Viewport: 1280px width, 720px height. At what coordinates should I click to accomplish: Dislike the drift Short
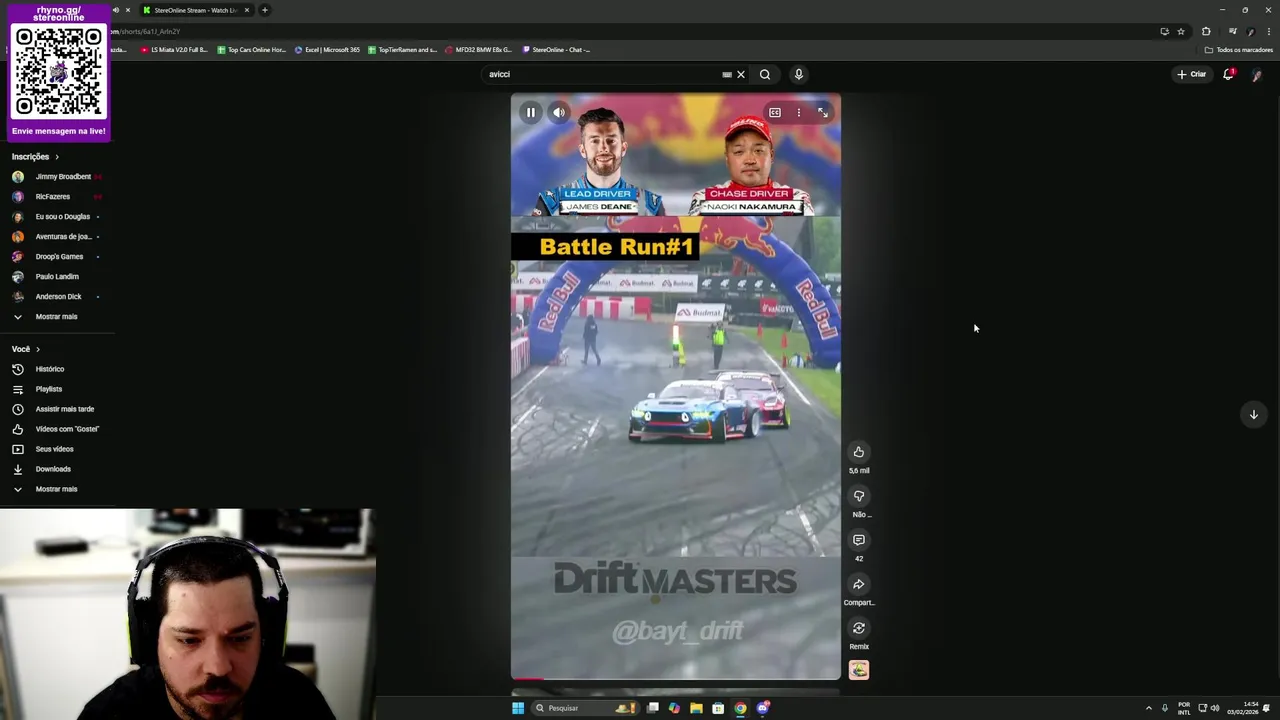click(859, 496)
